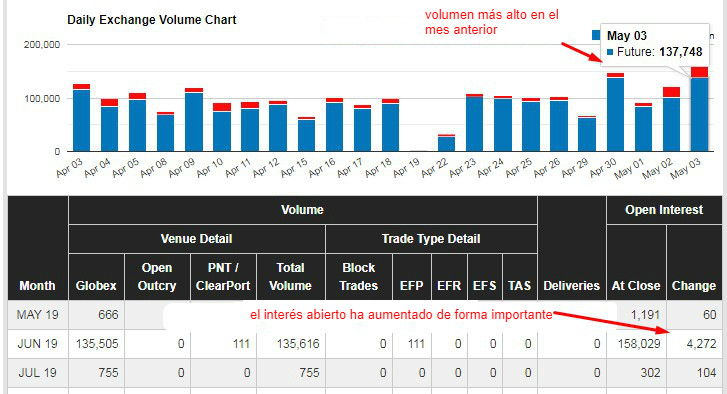This screenshot has width=727, height=394.
Task: Click MAY 19 Change value 60
Action: click(x=709, y=315)
